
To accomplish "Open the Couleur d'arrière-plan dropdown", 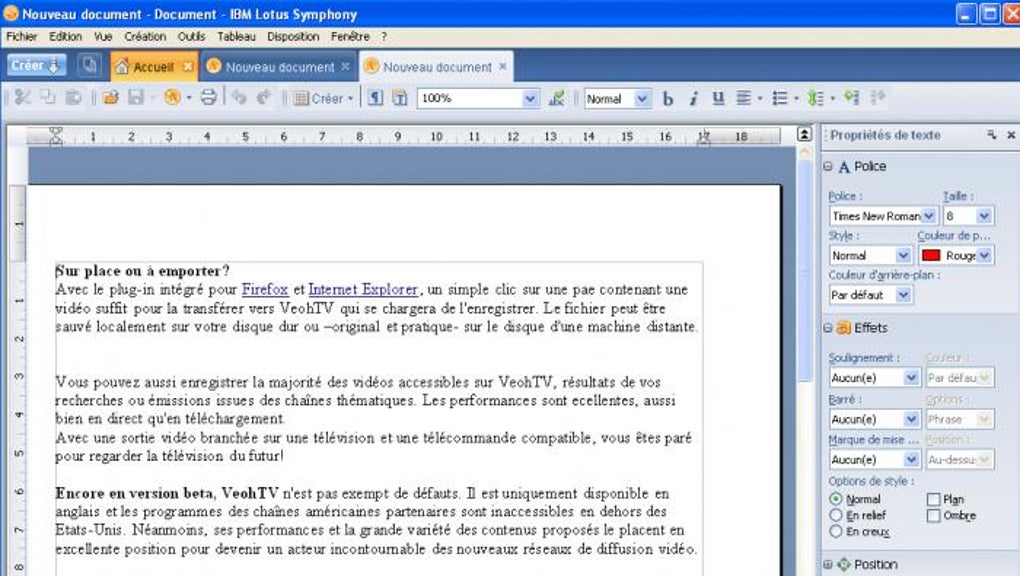I will point(903,295).
